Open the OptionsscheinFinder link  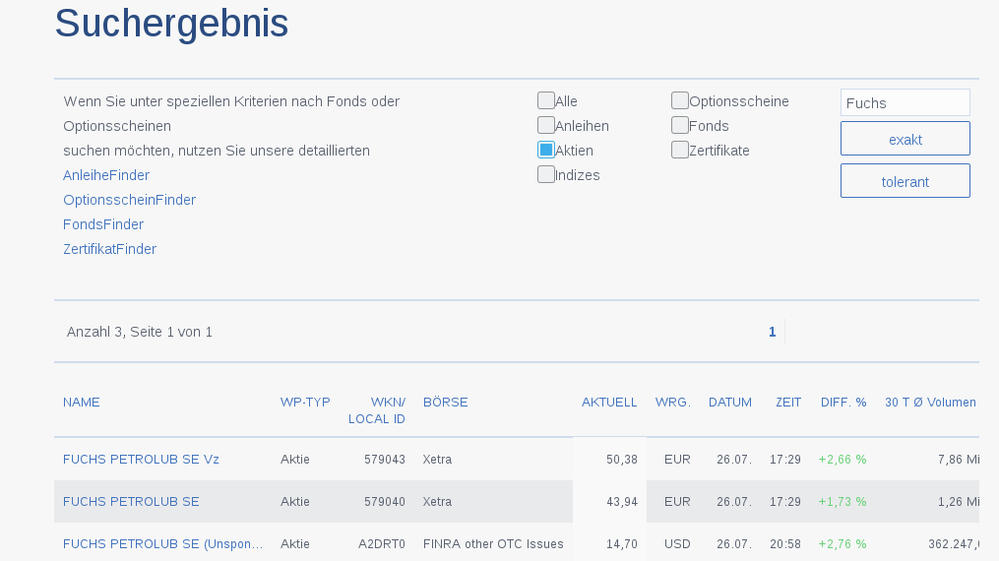pyautogui.click(x=129, y=200)
